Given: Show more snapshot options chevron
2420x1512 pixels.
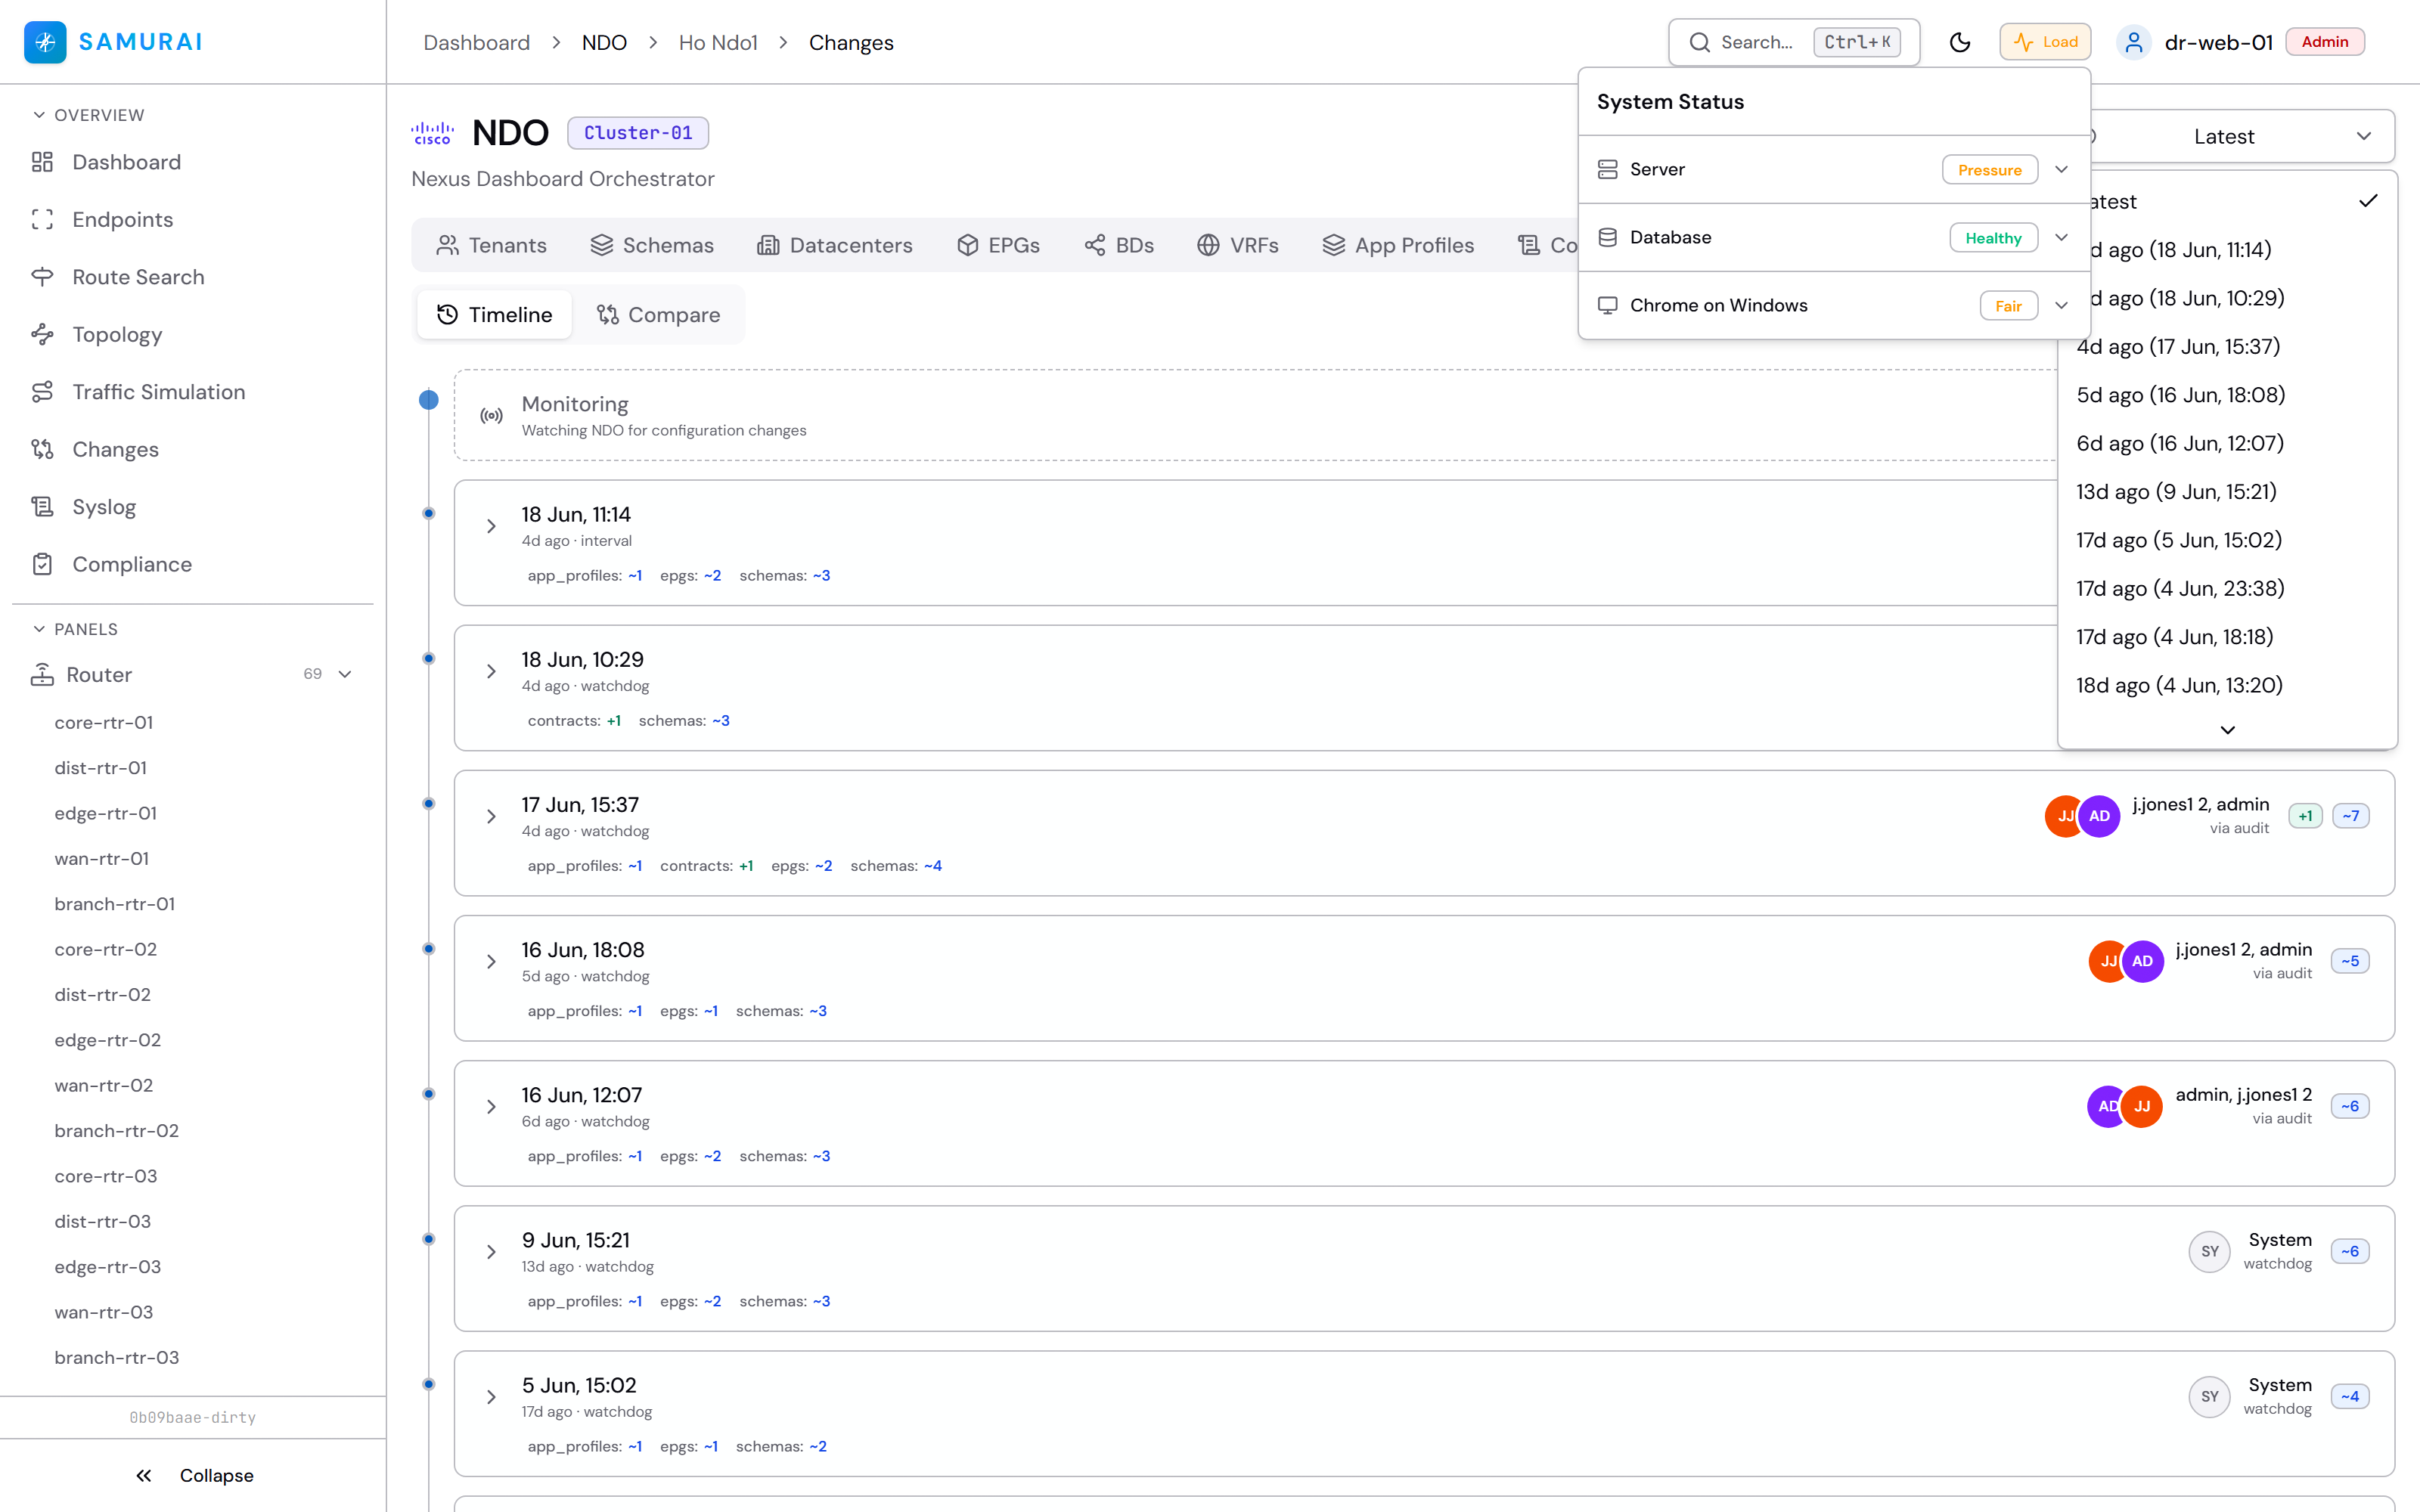Looking at the screenshot, I should click(x=2228, y=730).
